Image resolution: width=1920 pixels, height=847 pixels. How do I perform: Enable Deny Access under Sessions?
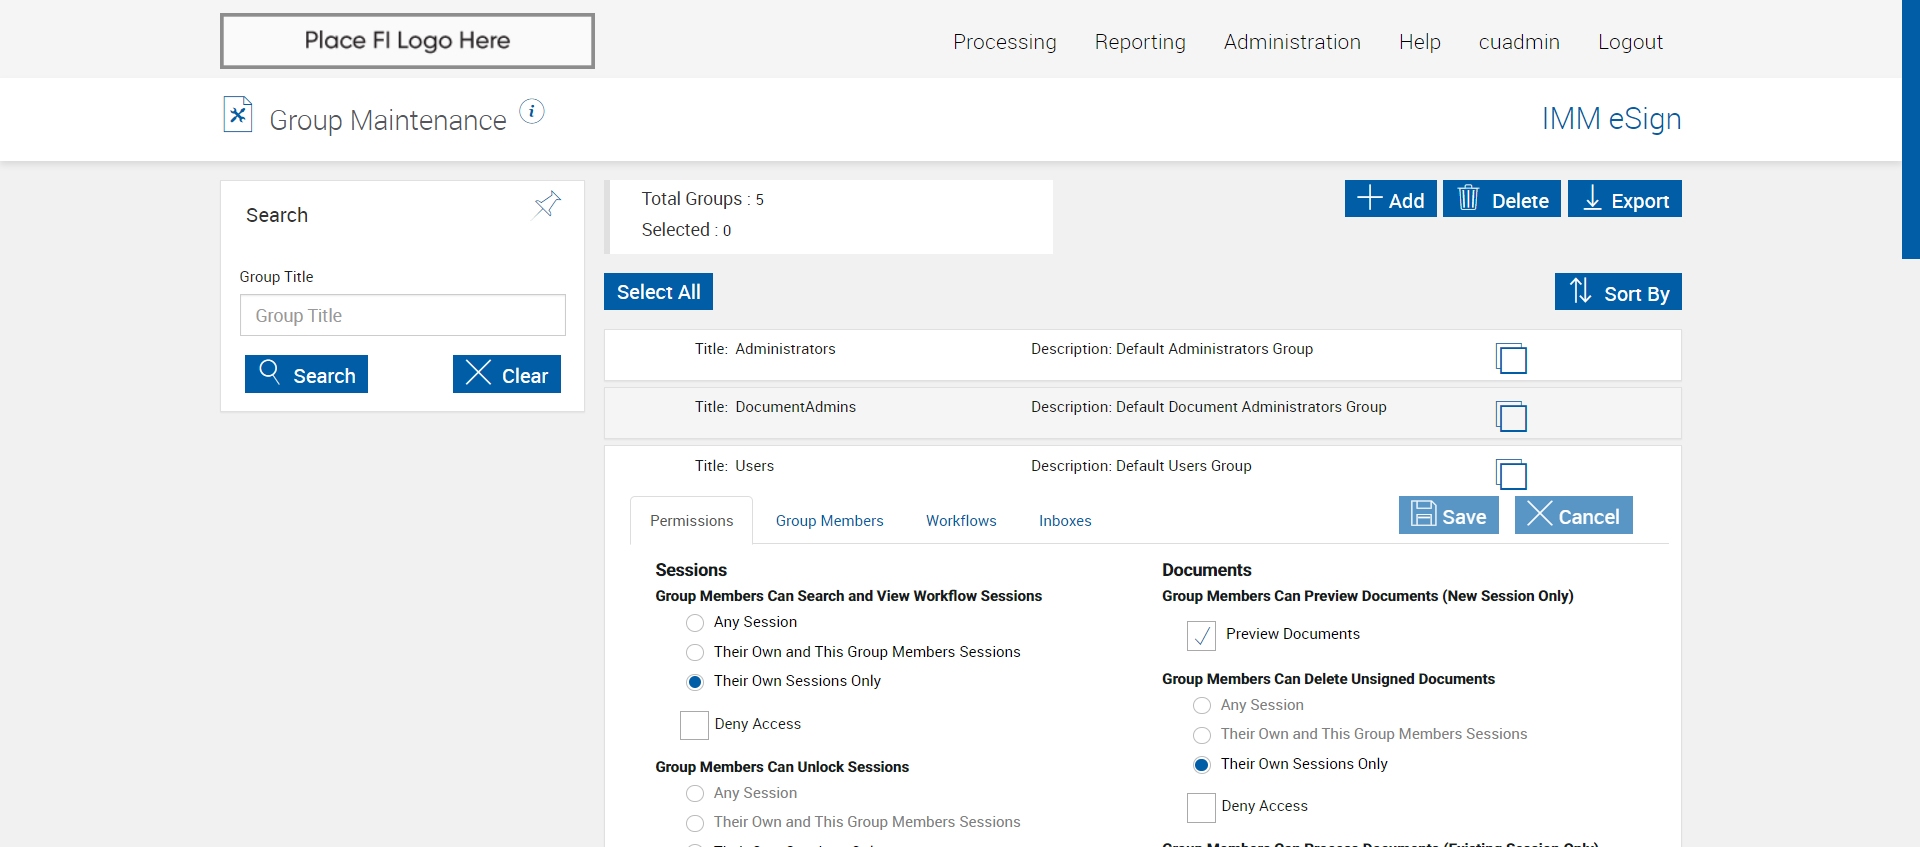[x=694, y=725]
